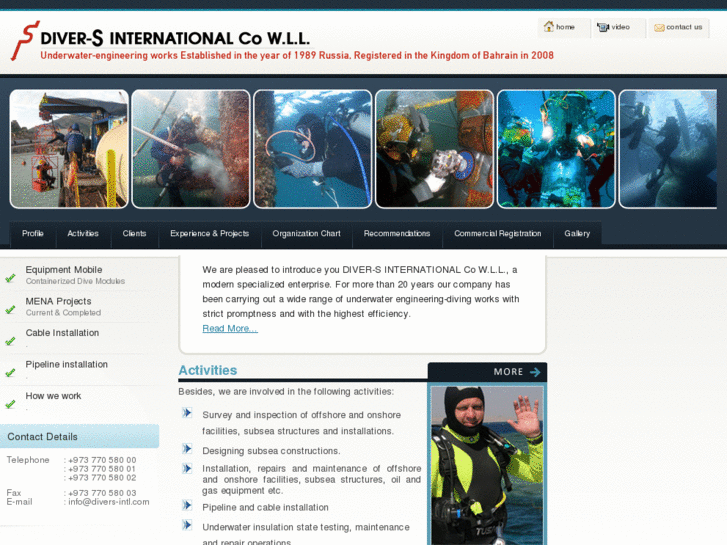Open the video link icon

(603, 27)
